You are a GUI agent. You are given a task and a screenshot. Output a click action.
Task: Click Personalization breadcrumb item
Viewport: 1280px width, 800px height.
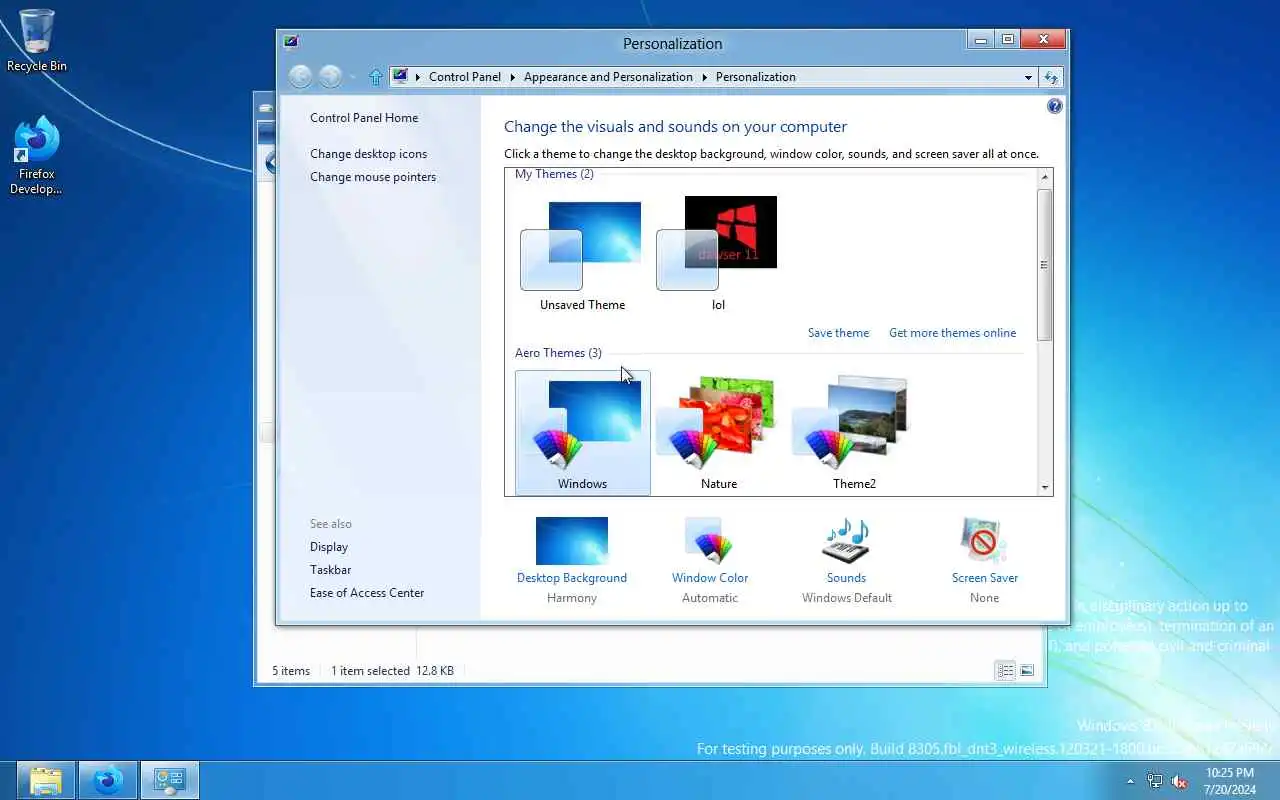[756, 77]
